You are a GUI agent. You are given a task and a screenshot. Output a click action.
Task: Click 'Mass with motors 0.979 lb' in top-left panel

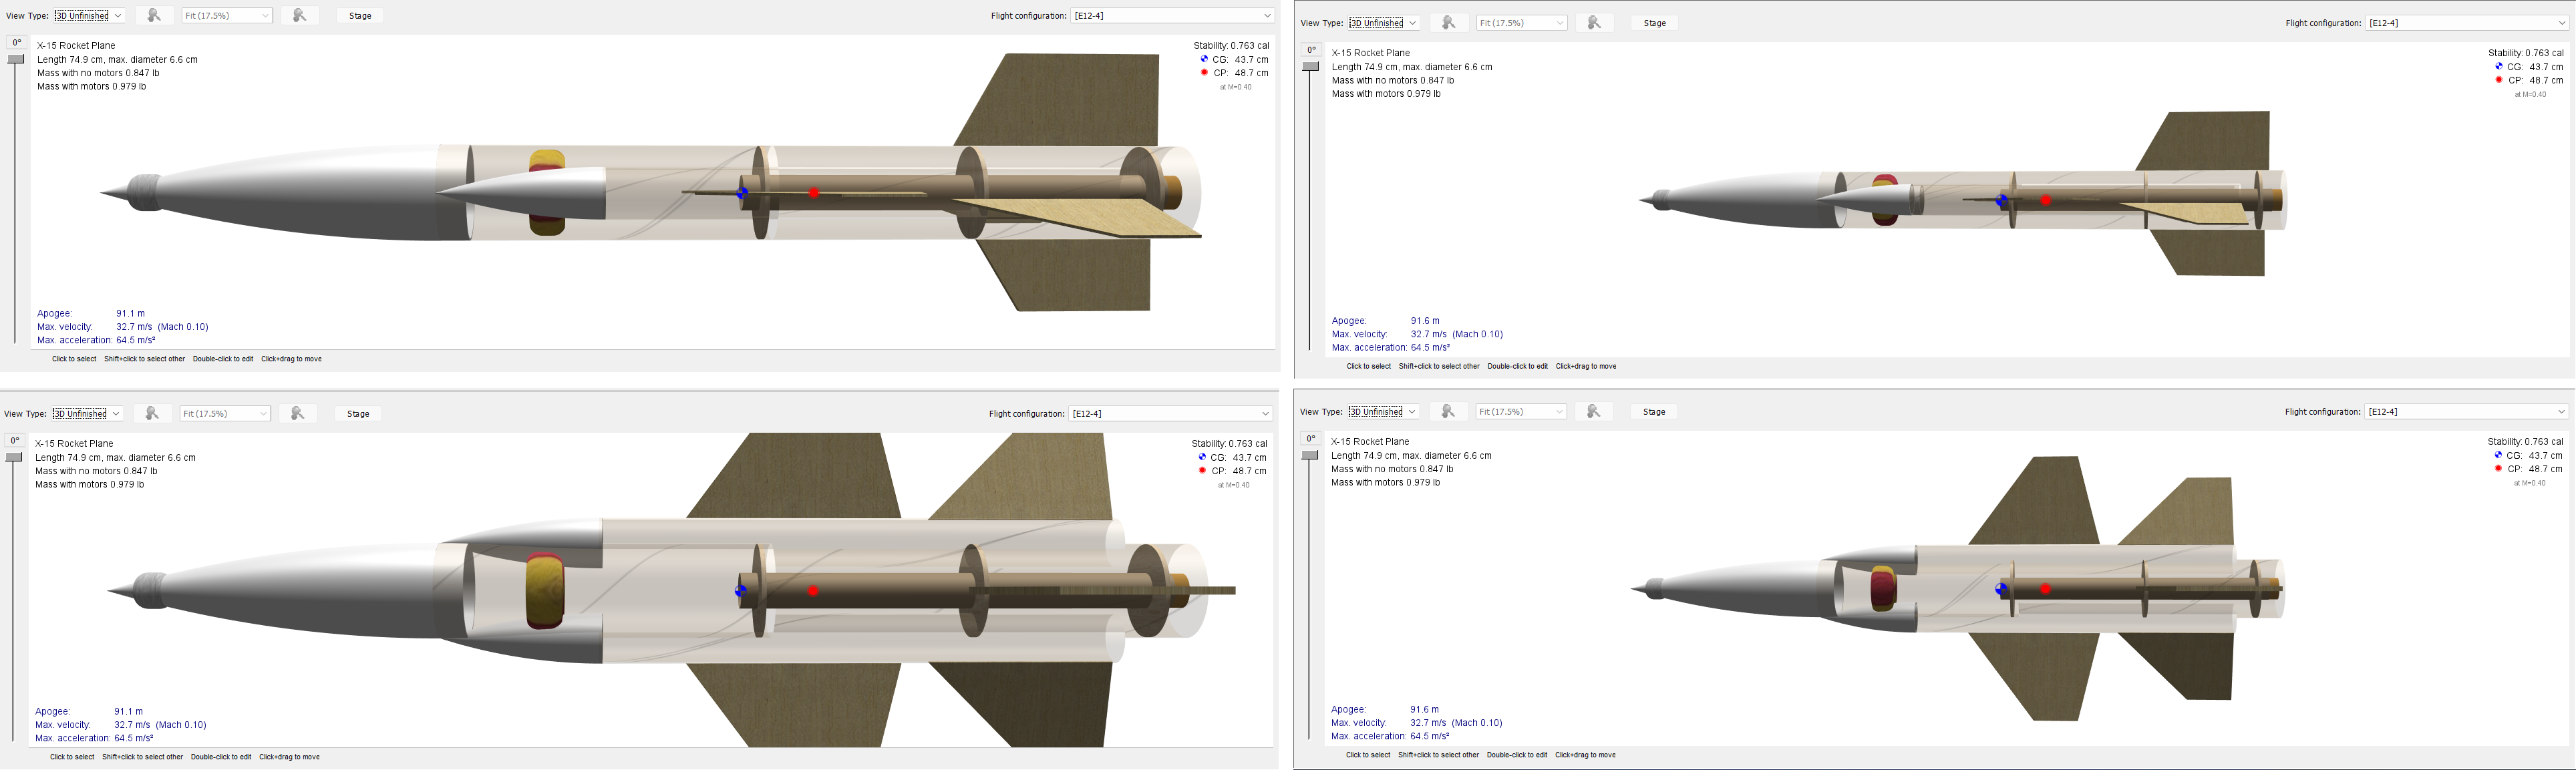[92, 86]
